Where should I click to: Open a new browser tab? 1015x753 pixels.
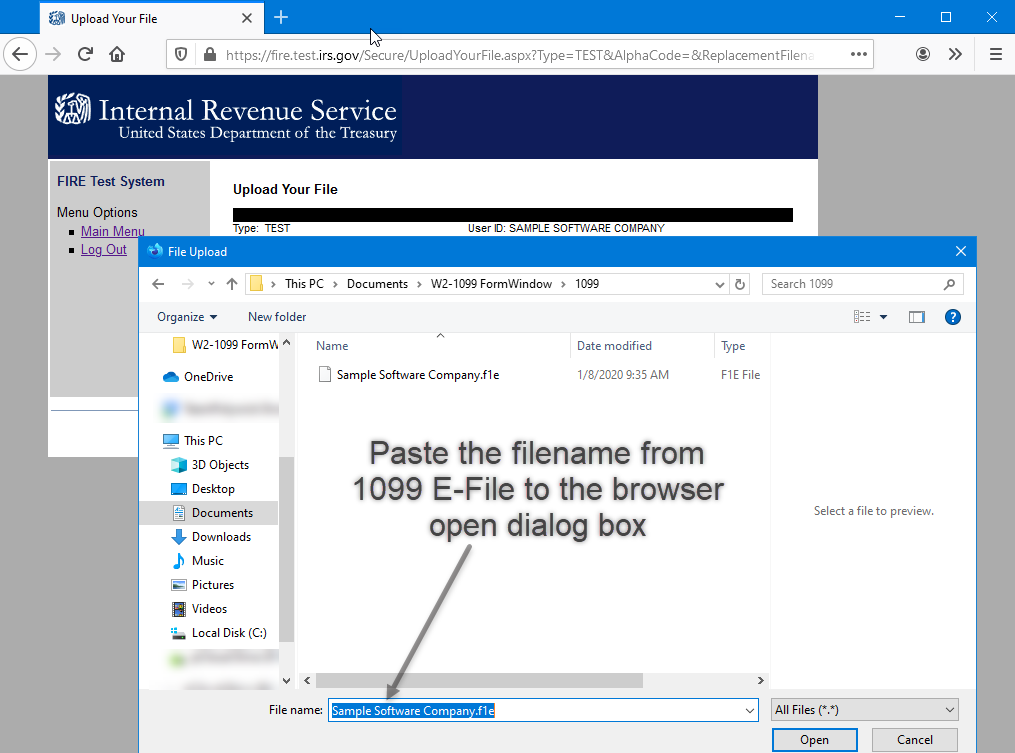coord(281,18)
